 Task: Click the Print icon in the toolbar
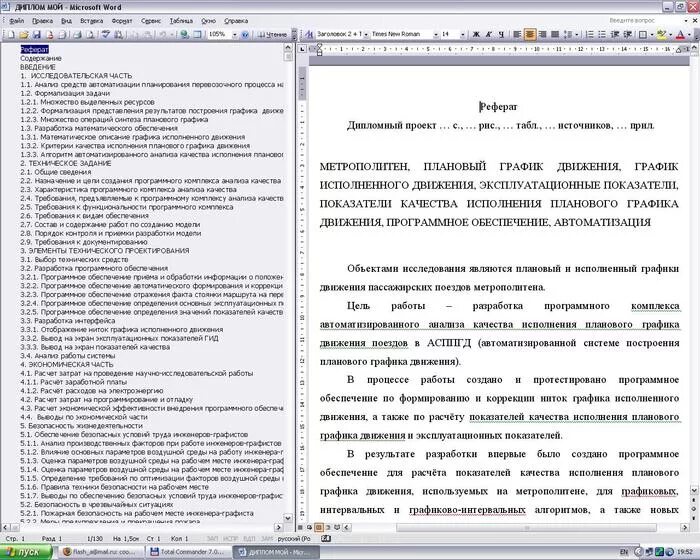(78, 34)
